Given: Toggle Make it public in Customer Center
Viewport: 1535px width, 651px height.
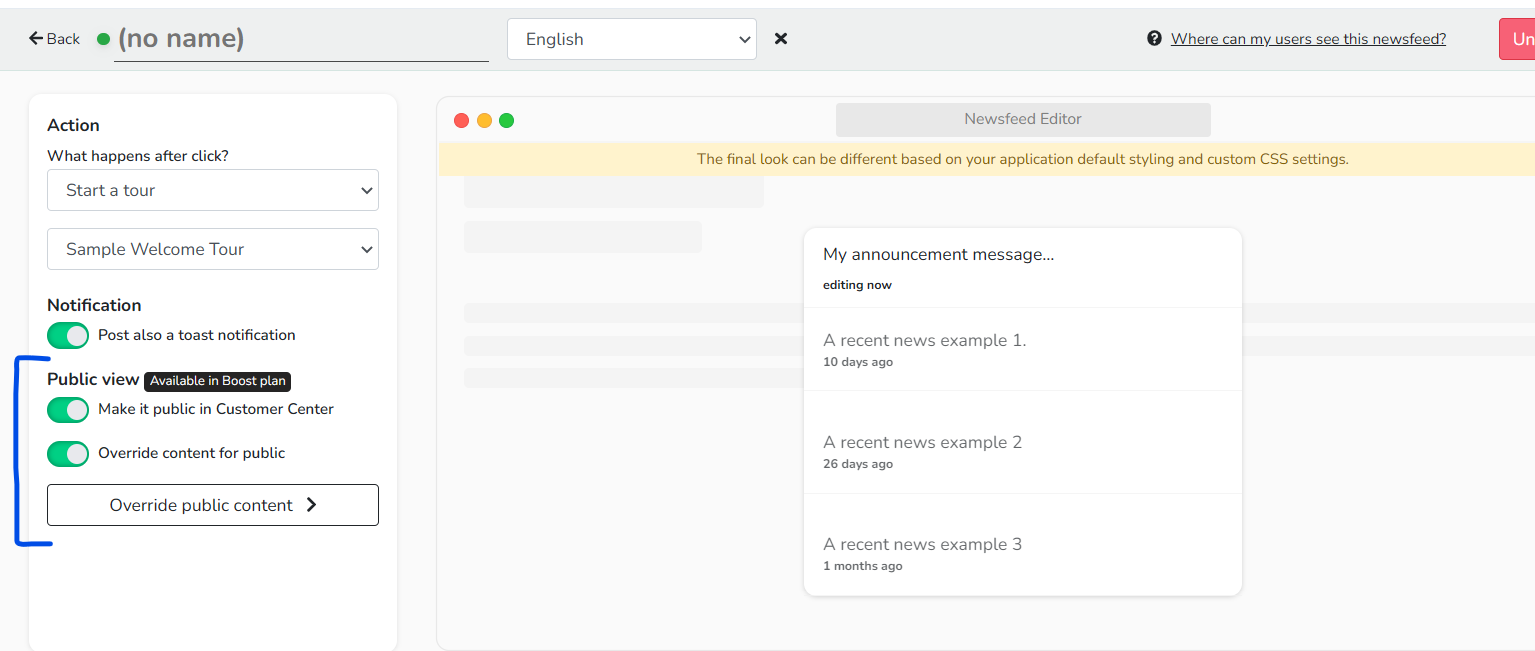Looking at the screenshot, I should [x=68, y=410].
